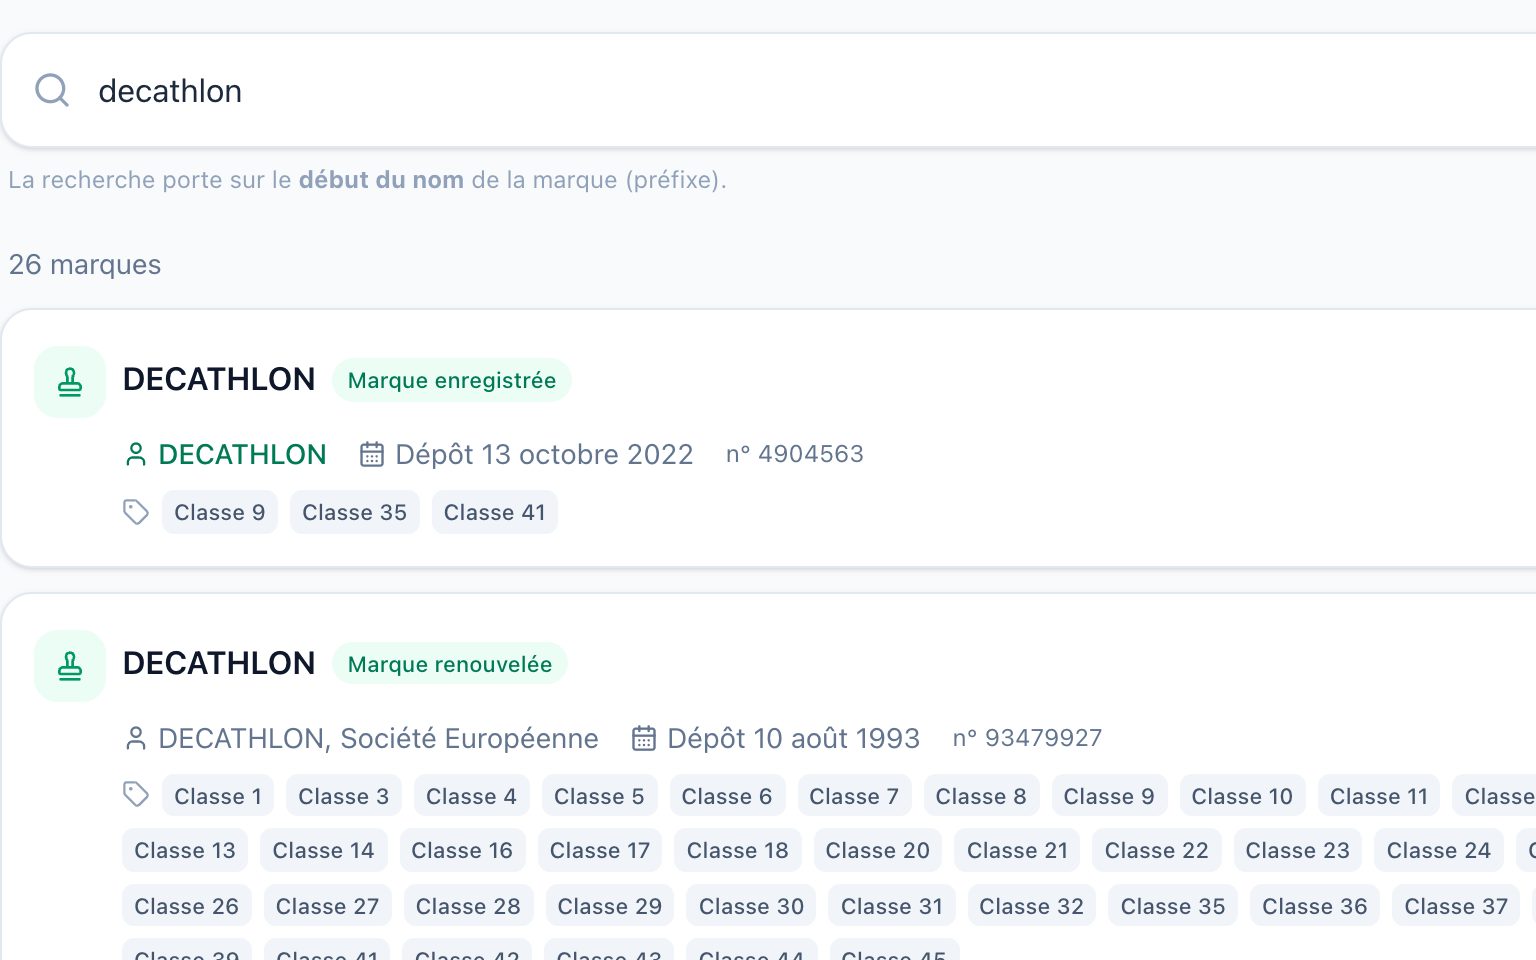Select the Classe 16 chip
1536x960 pixels.
(462, 850)
